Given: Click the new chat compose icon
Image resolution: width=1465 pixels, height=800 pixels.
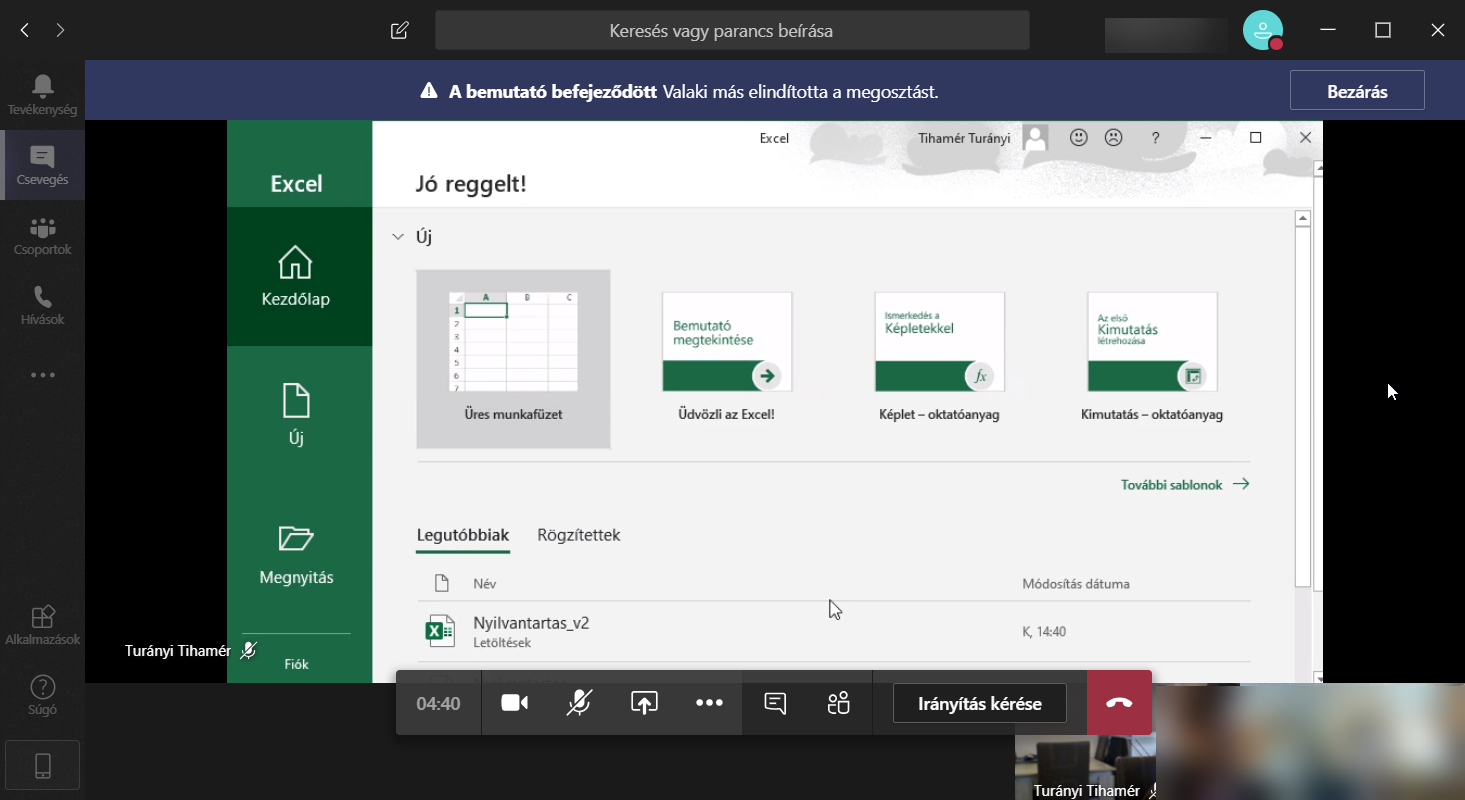Looking at the screenshot, I should pyautogui.click(x=400, y=30).
